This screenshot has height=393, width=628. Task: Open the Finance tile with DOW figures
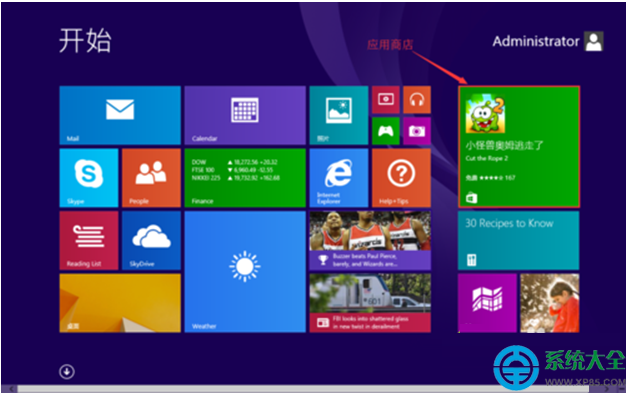(x=245, y=178)
